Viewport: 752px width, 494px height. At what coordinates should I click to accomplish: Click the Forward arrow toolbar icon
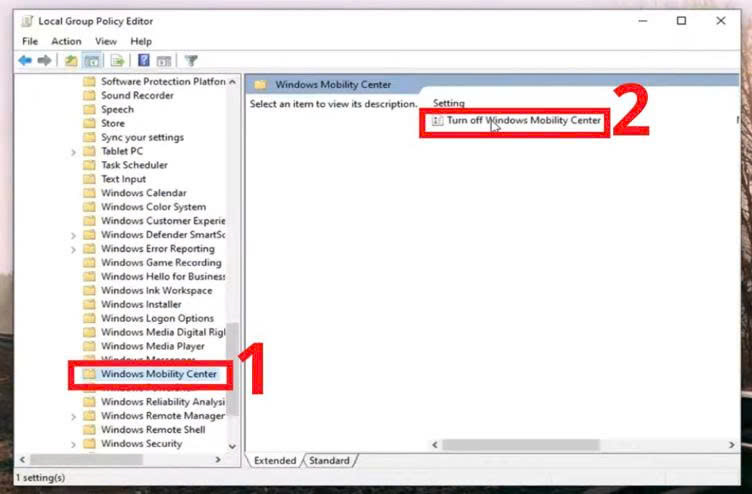[x=44, y=61]
